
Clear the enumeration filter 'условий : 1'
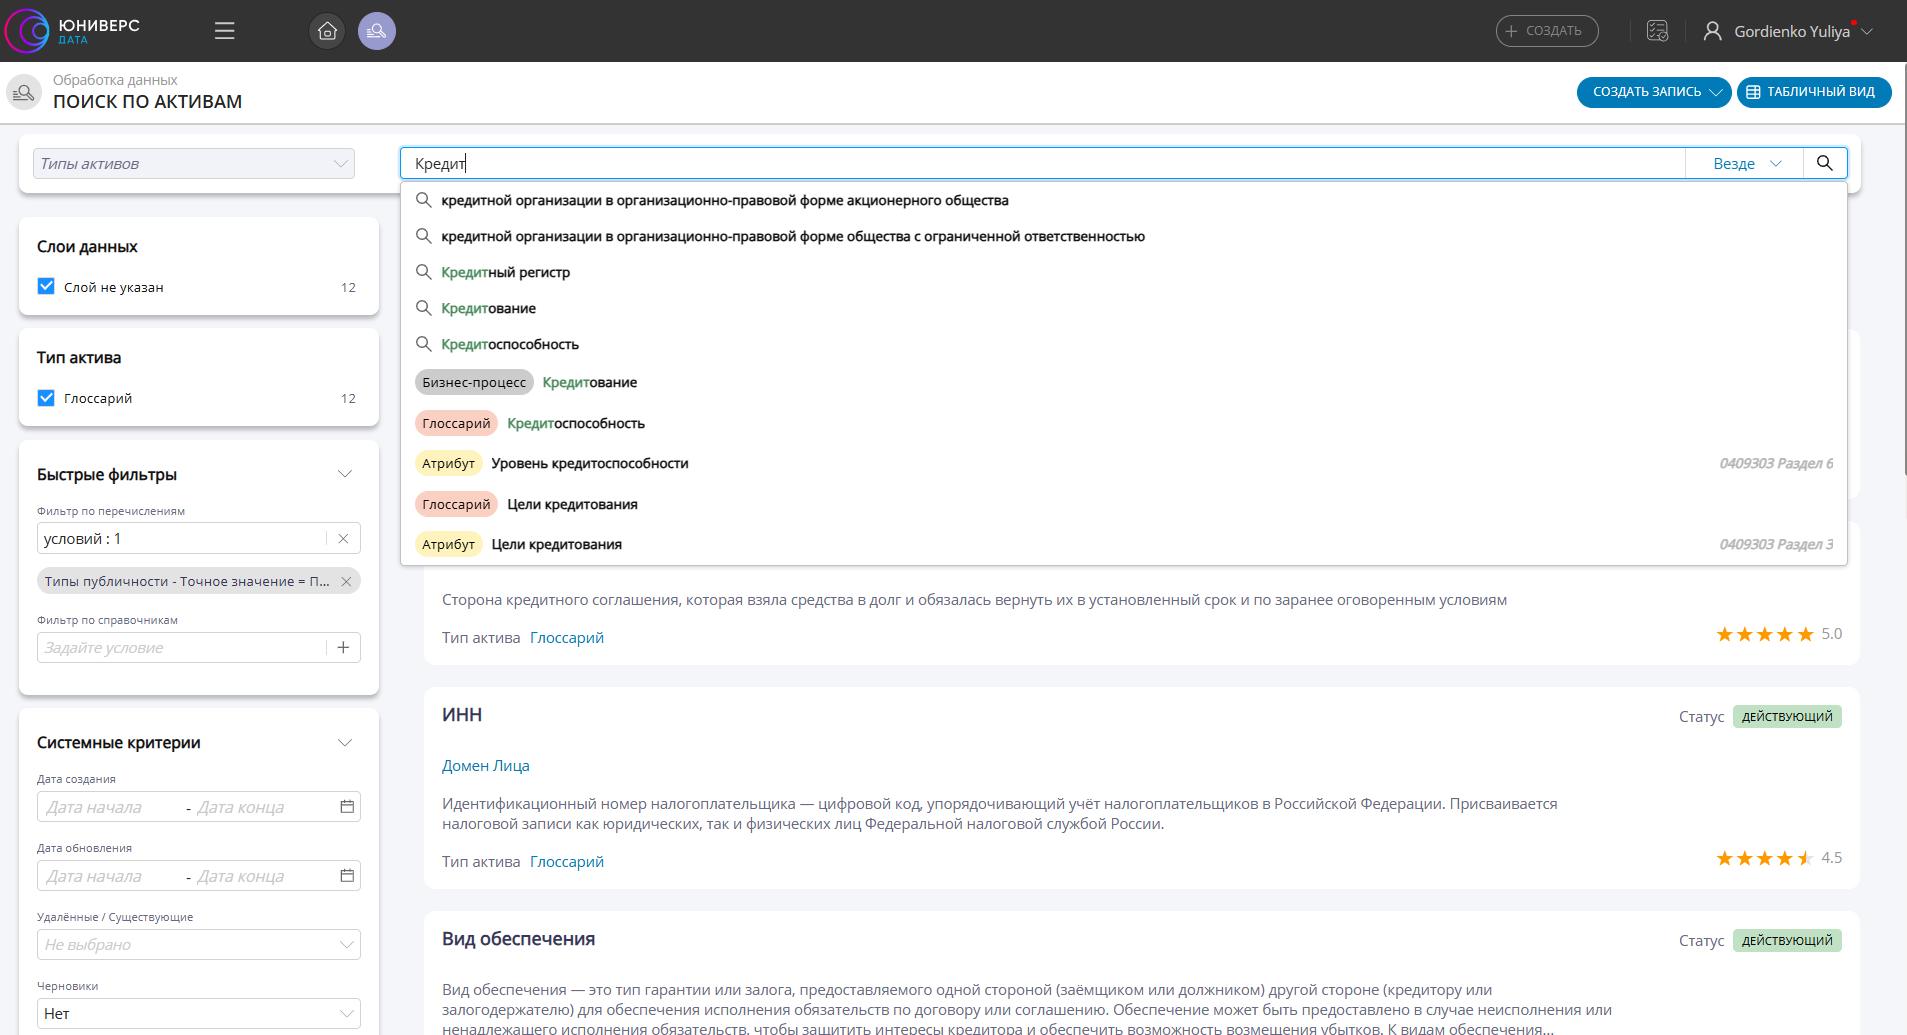(x=343, y=539)
